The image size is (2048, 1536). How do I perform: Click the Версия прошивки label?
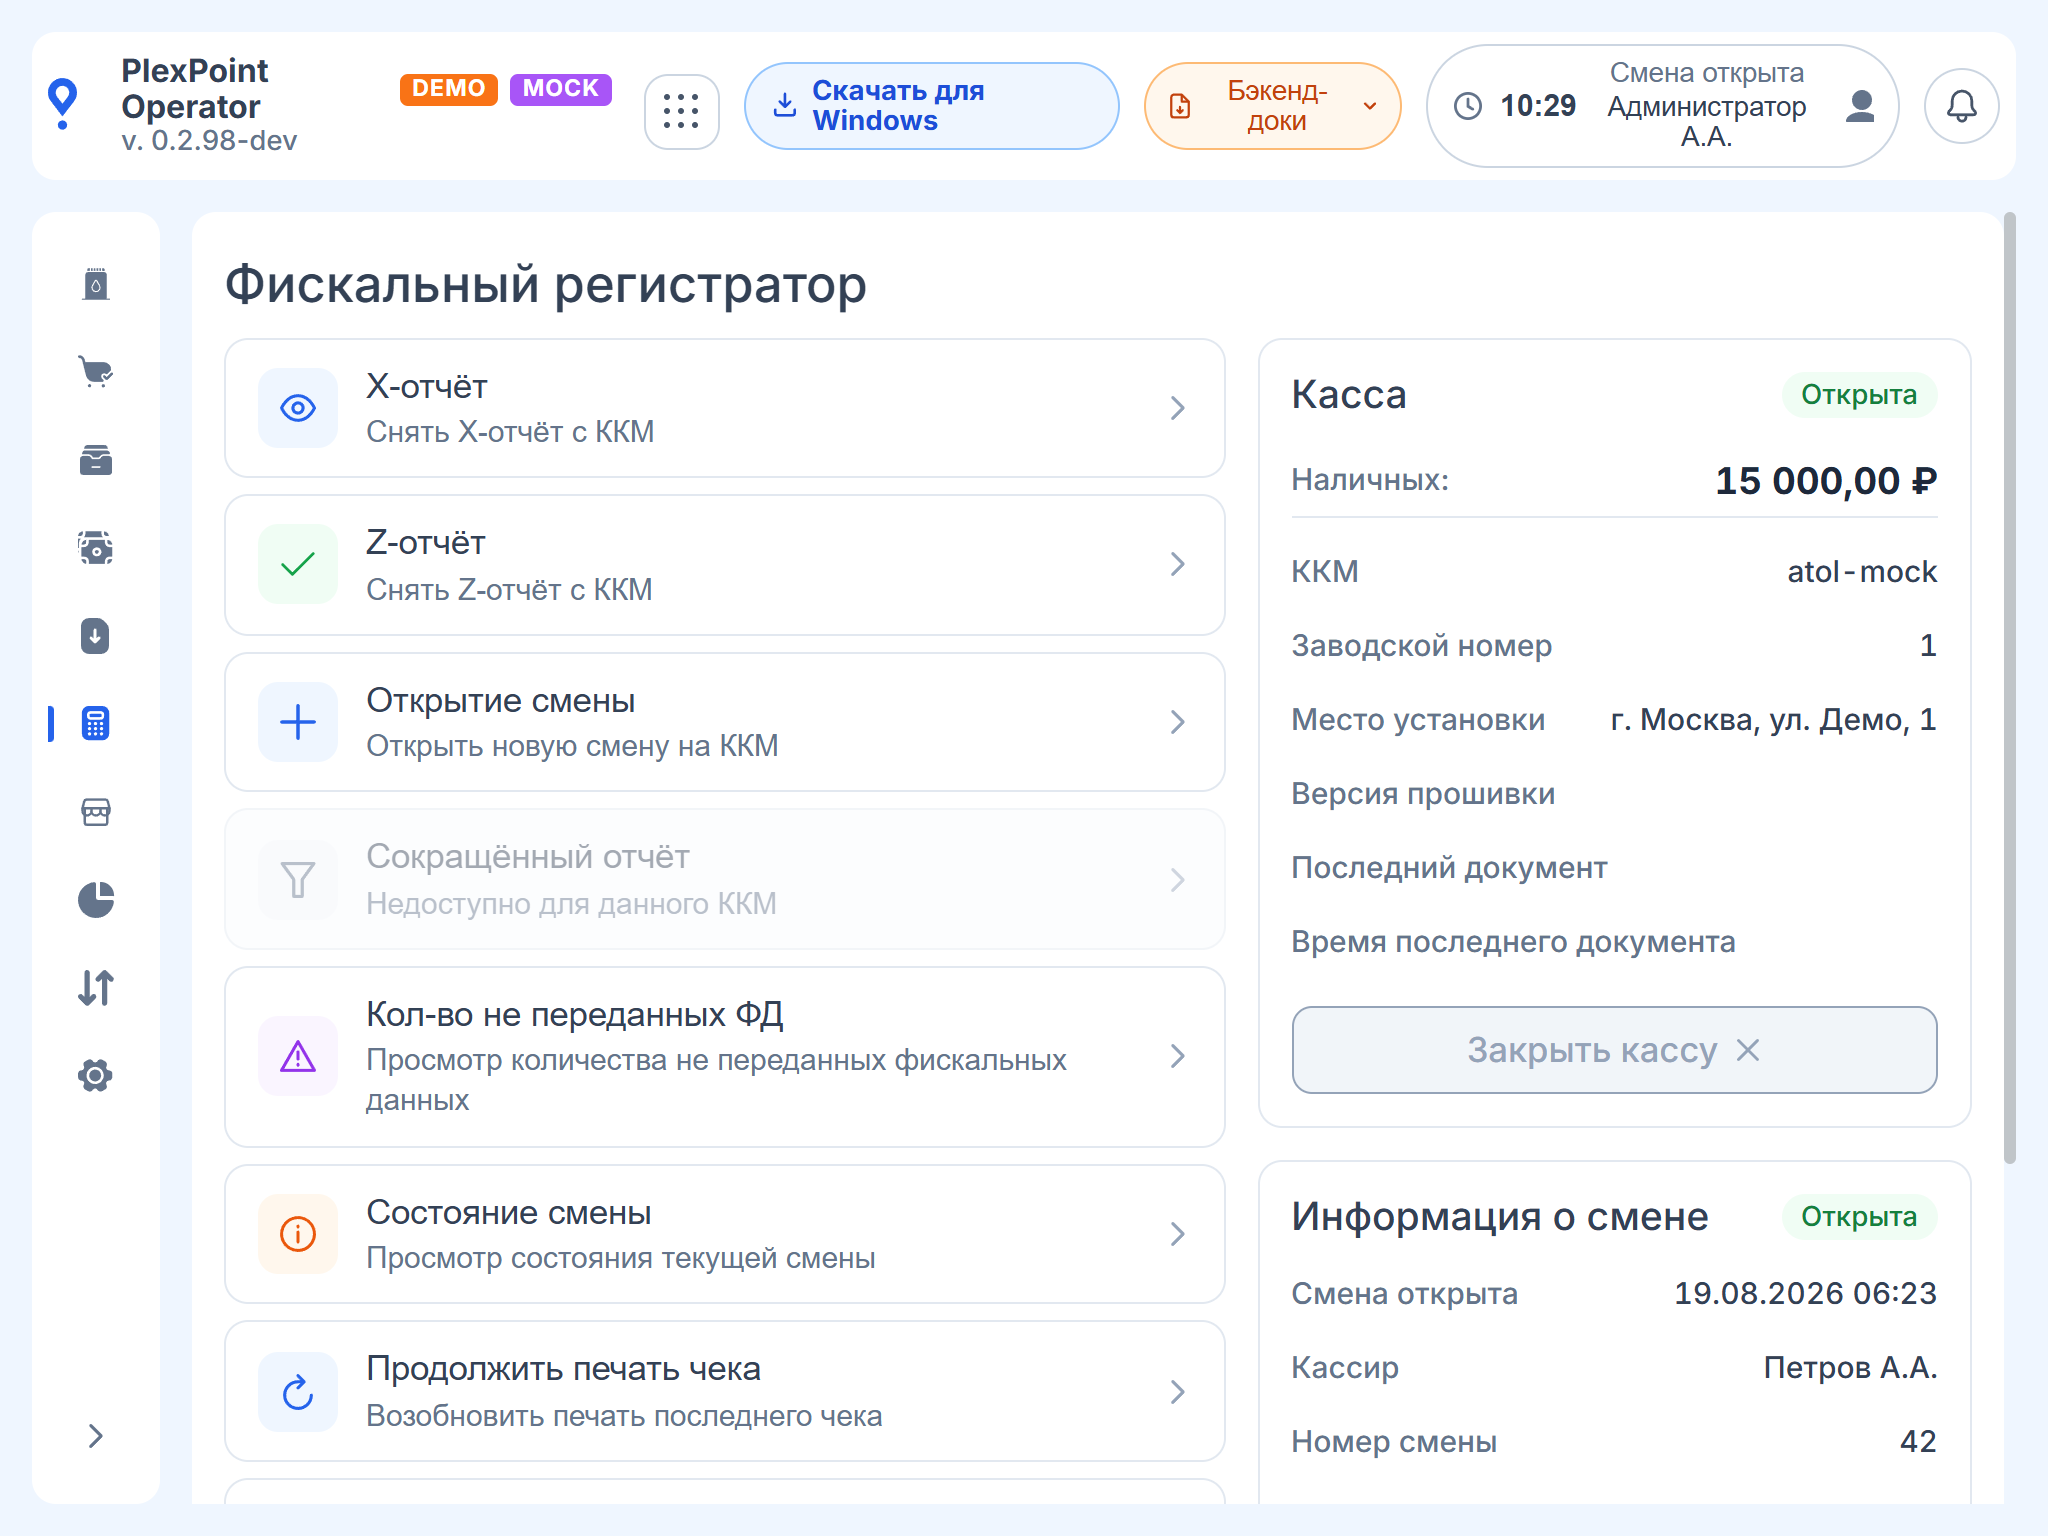point(1423,794)
